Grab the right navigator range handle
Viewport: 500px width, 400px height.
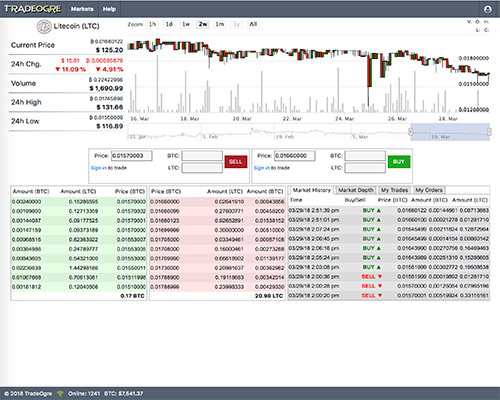[489, 132]
